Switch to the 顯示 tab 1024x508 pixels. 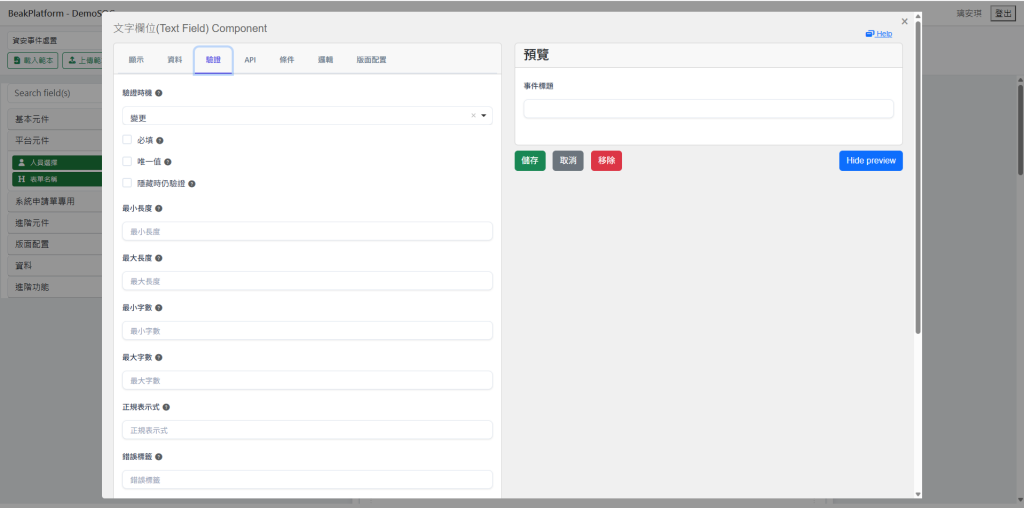(x=136, y=59)
